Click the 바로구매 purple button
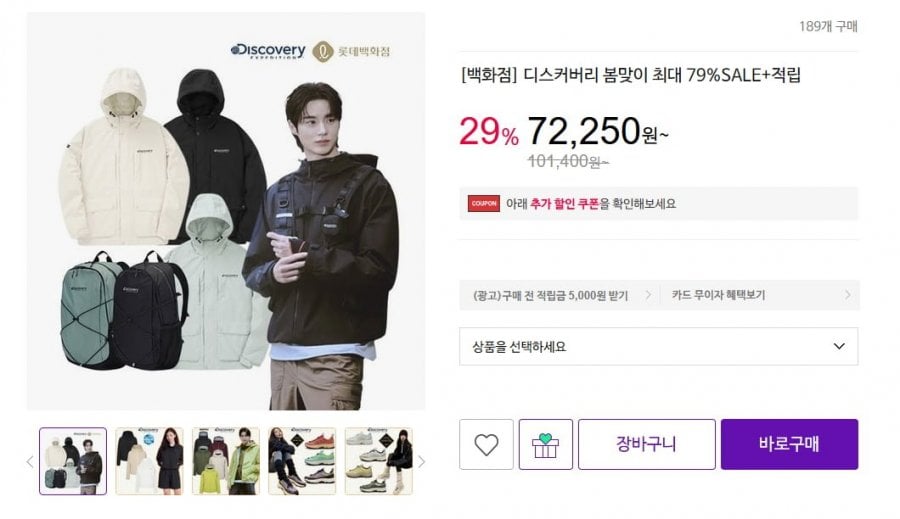The image size is (900, 519). (789, 444)
